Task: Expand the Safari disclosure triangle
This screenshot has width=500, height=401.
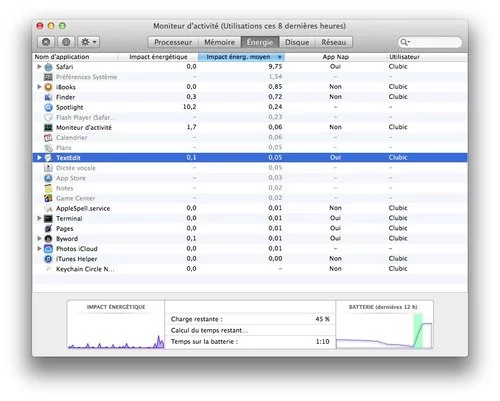Action: tap(39, 67)
